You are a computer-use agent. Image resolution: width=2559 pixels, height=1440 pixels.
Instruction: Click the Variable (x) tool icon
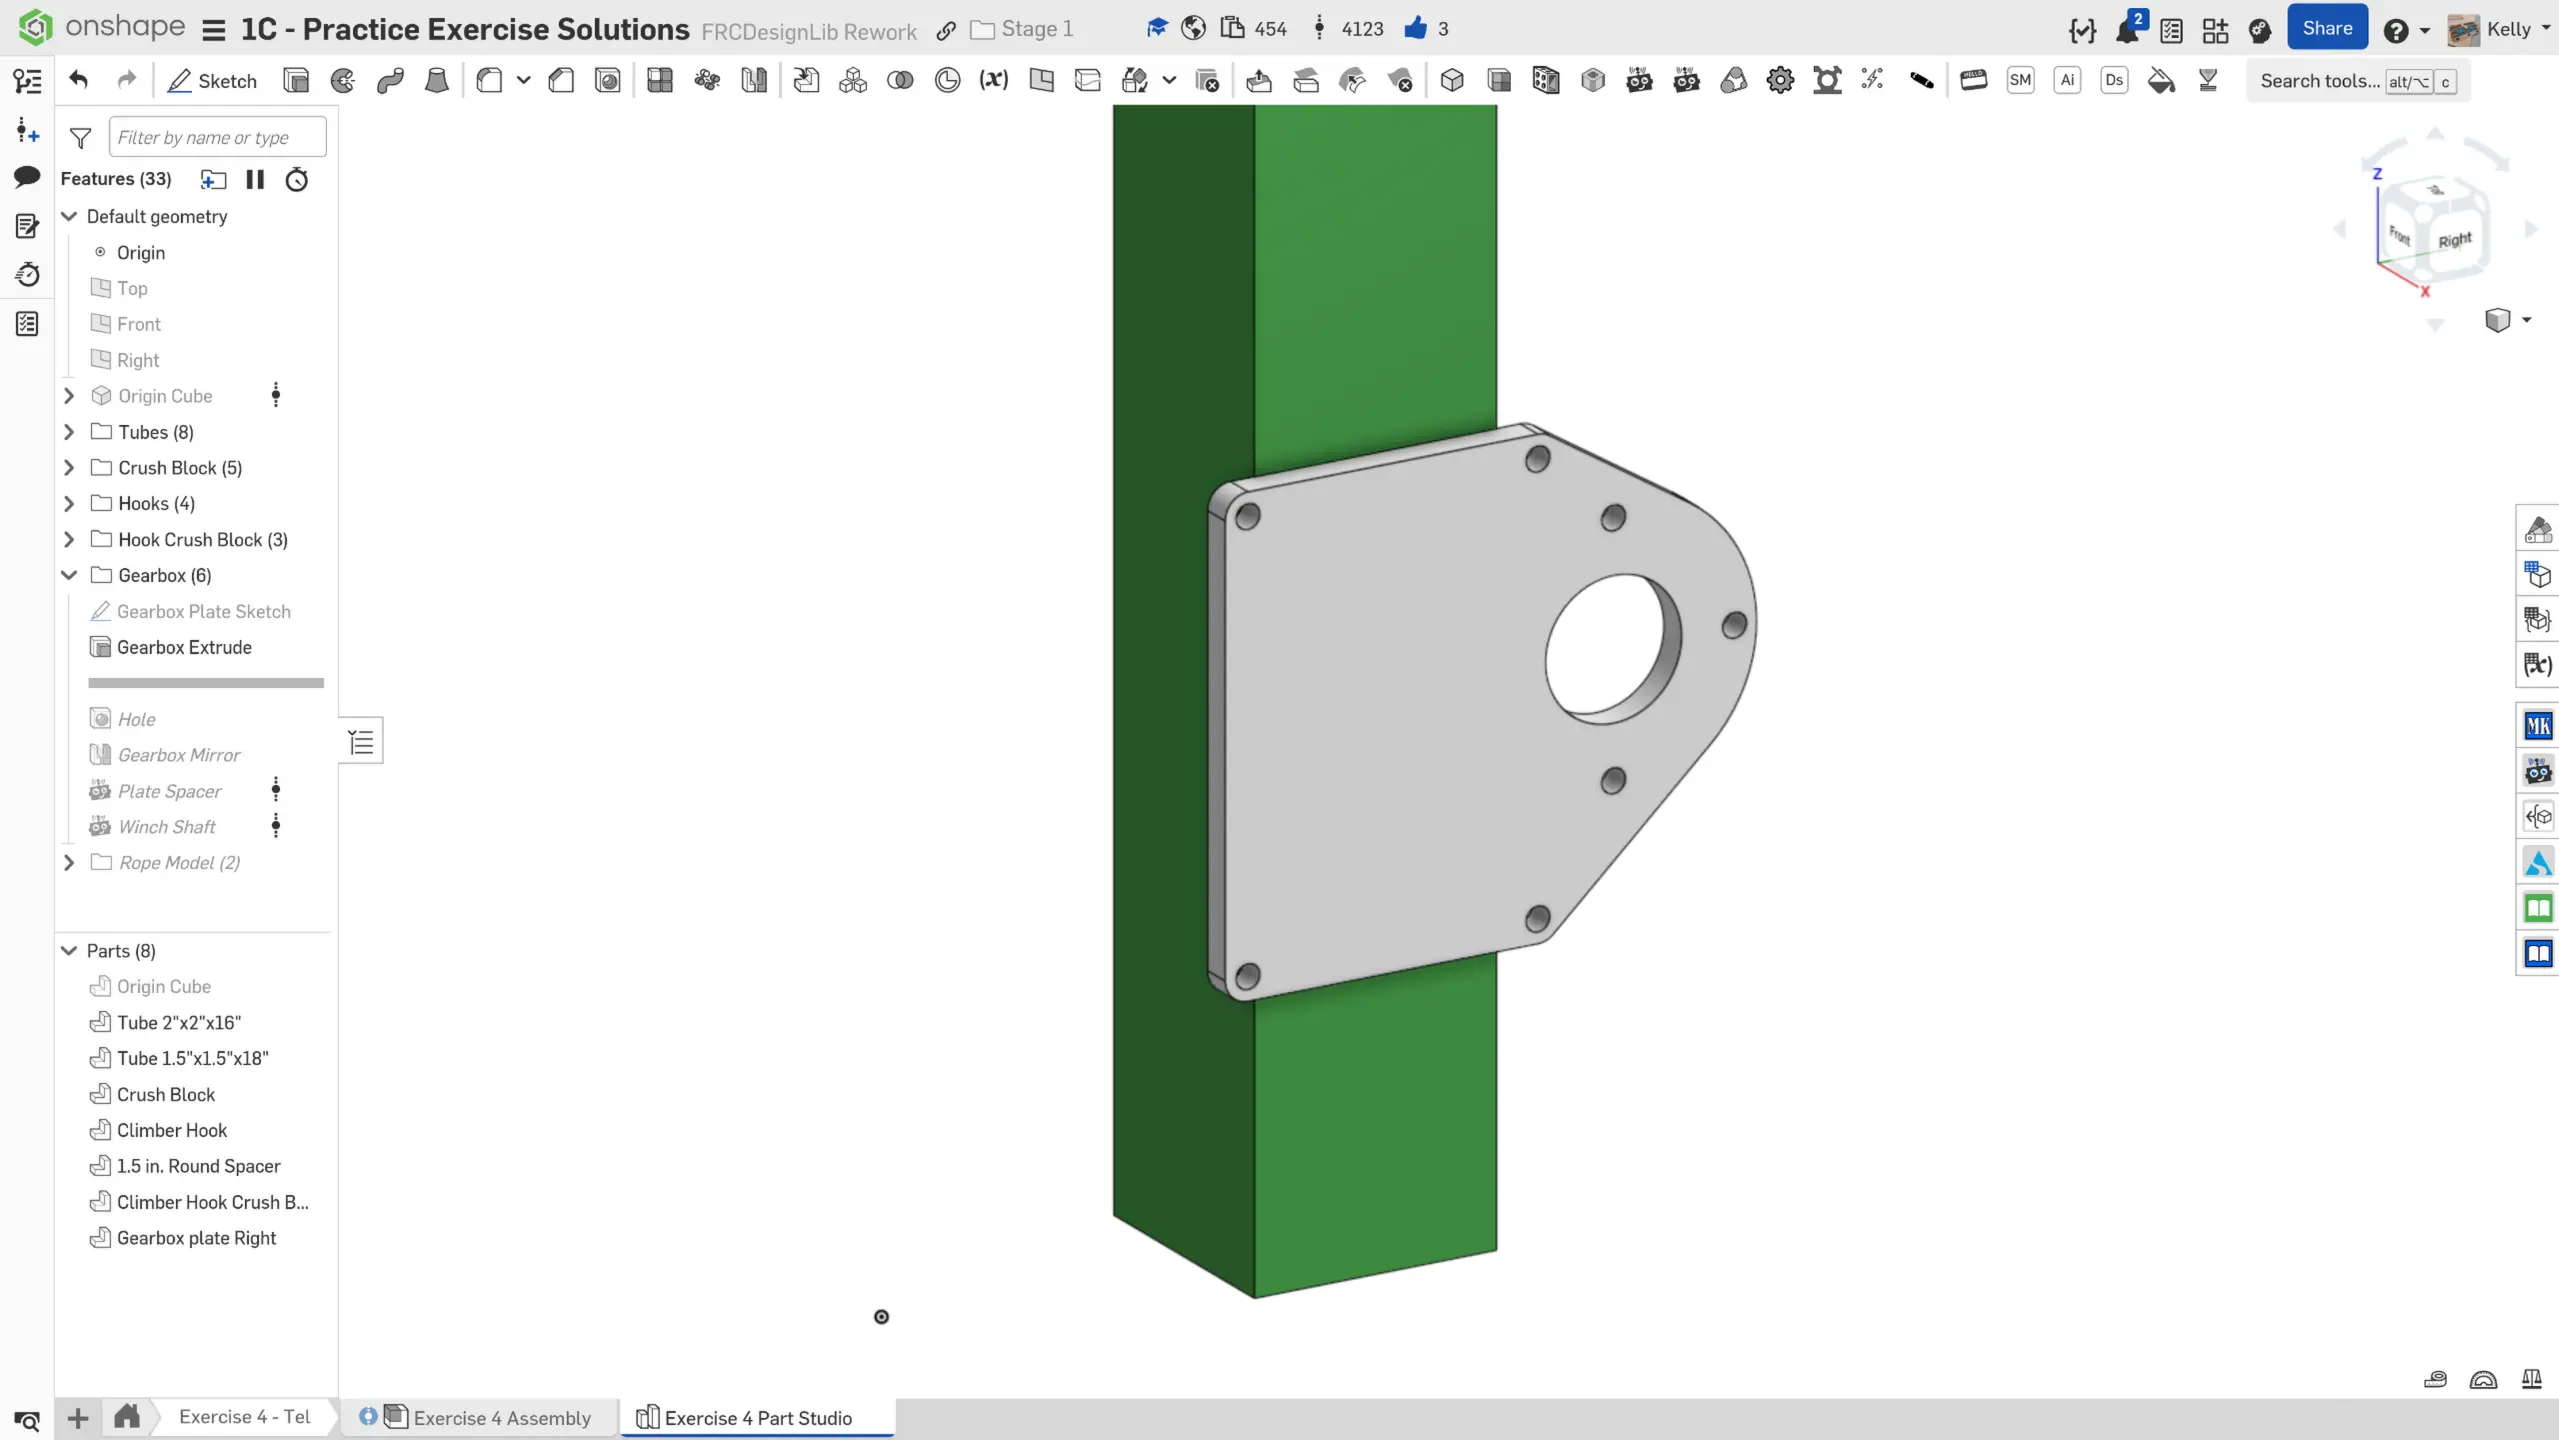tap(993, 81)
